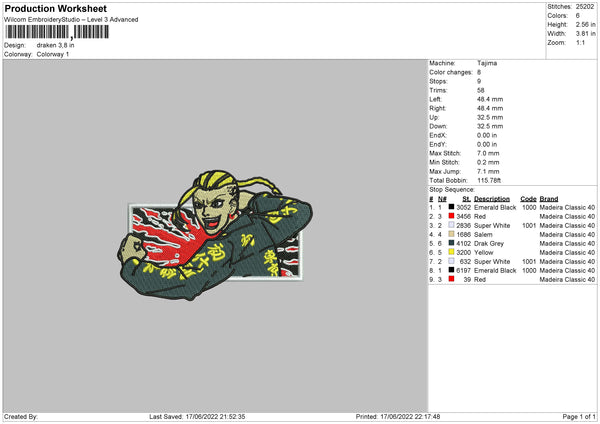600x424 pixels.
Task: Click Madeira Classic 40 in Yellow row
Action: pyautogui.click(x=567, y=252)
